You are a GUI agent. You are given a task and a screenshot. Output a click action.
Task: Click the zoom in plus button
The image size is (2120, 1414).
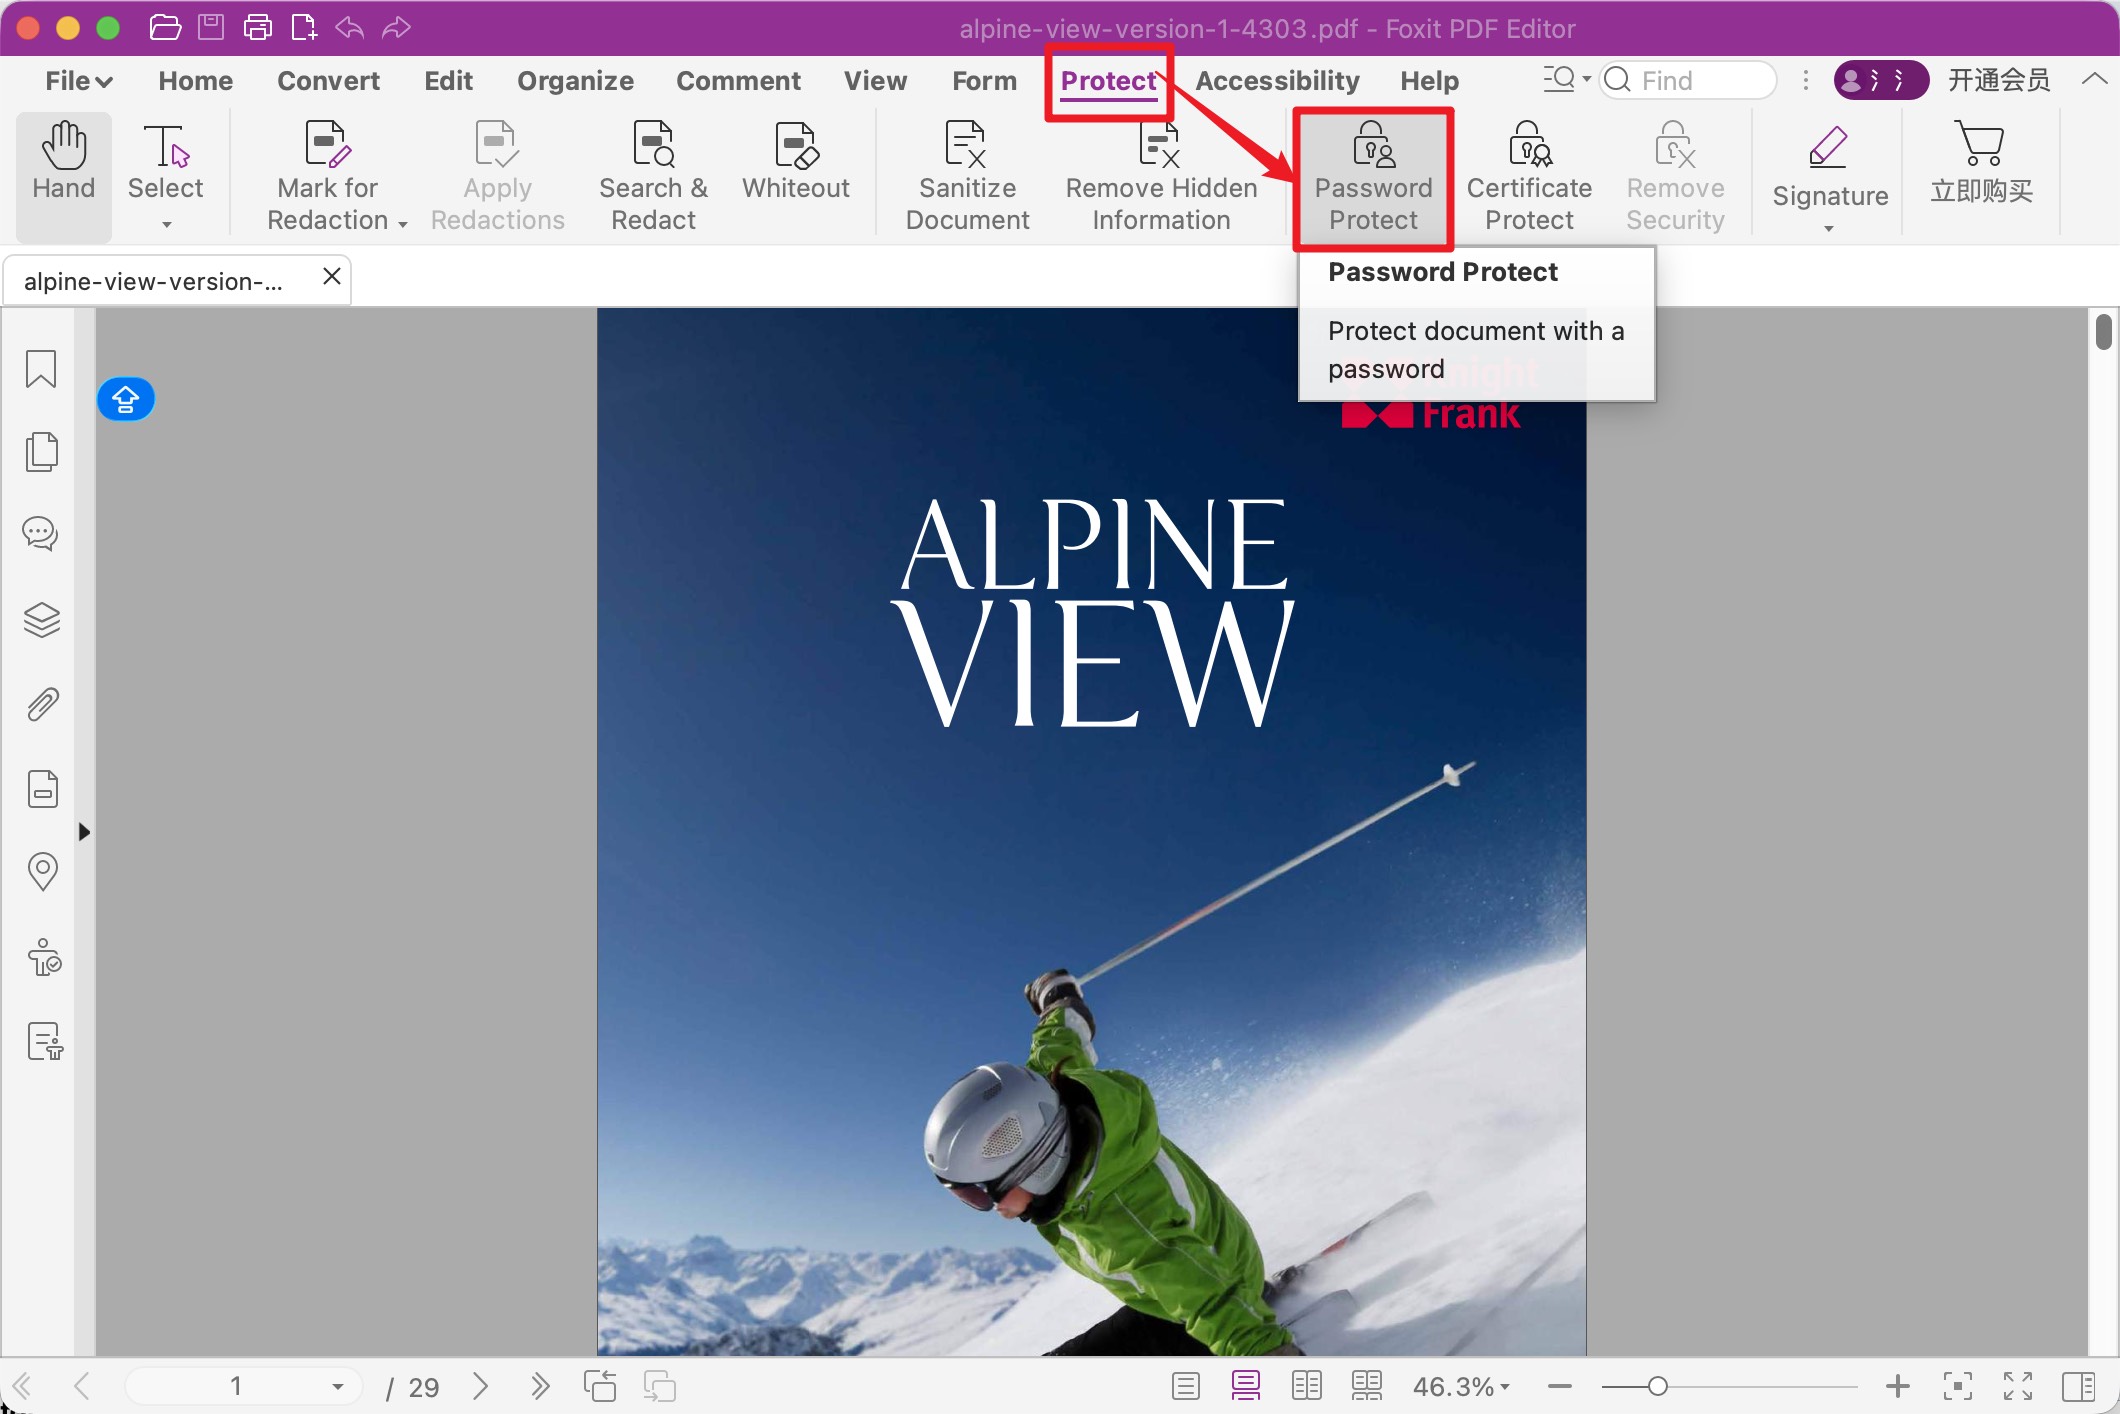[x=1897, y=1386]
